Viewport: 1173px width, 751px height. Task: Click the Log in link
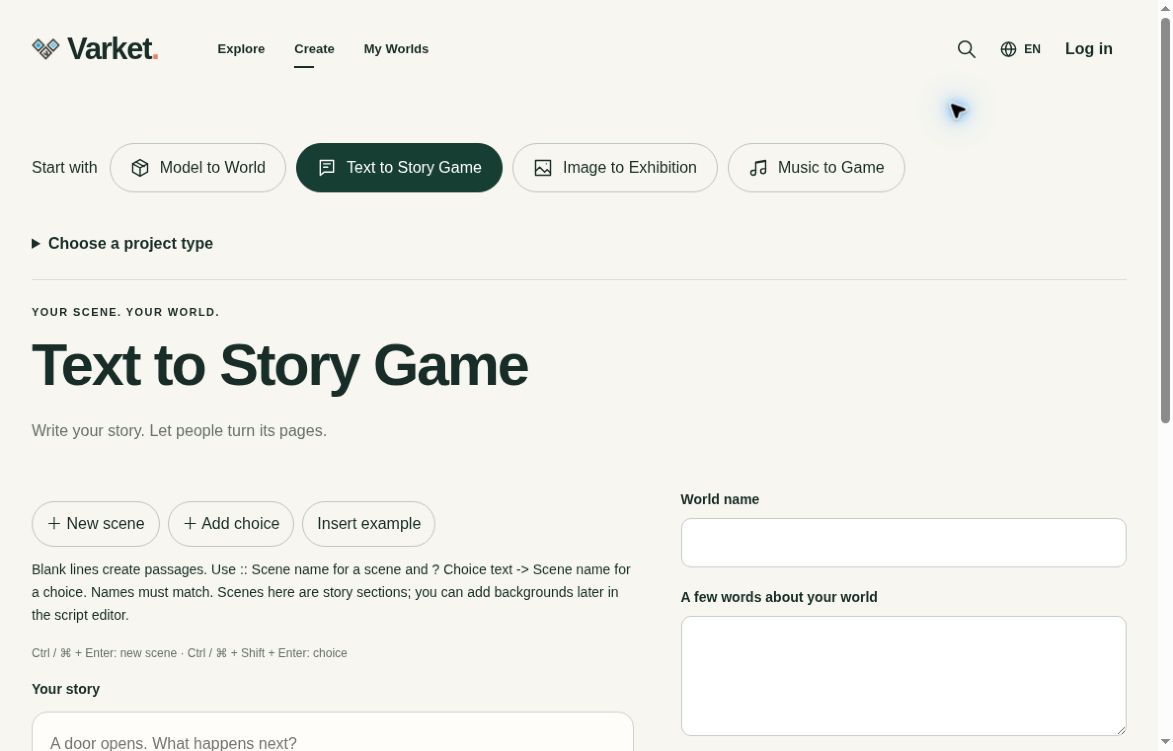(x=1088, y=49)
